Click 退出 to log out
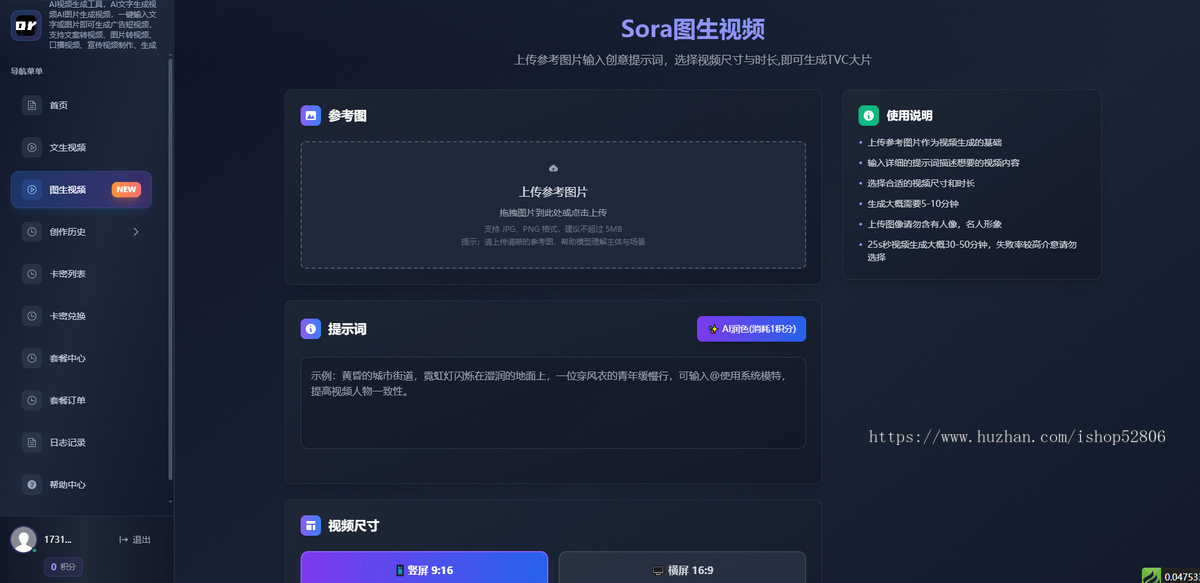This screenshot has width=1200, height=583. click(134, 540)
